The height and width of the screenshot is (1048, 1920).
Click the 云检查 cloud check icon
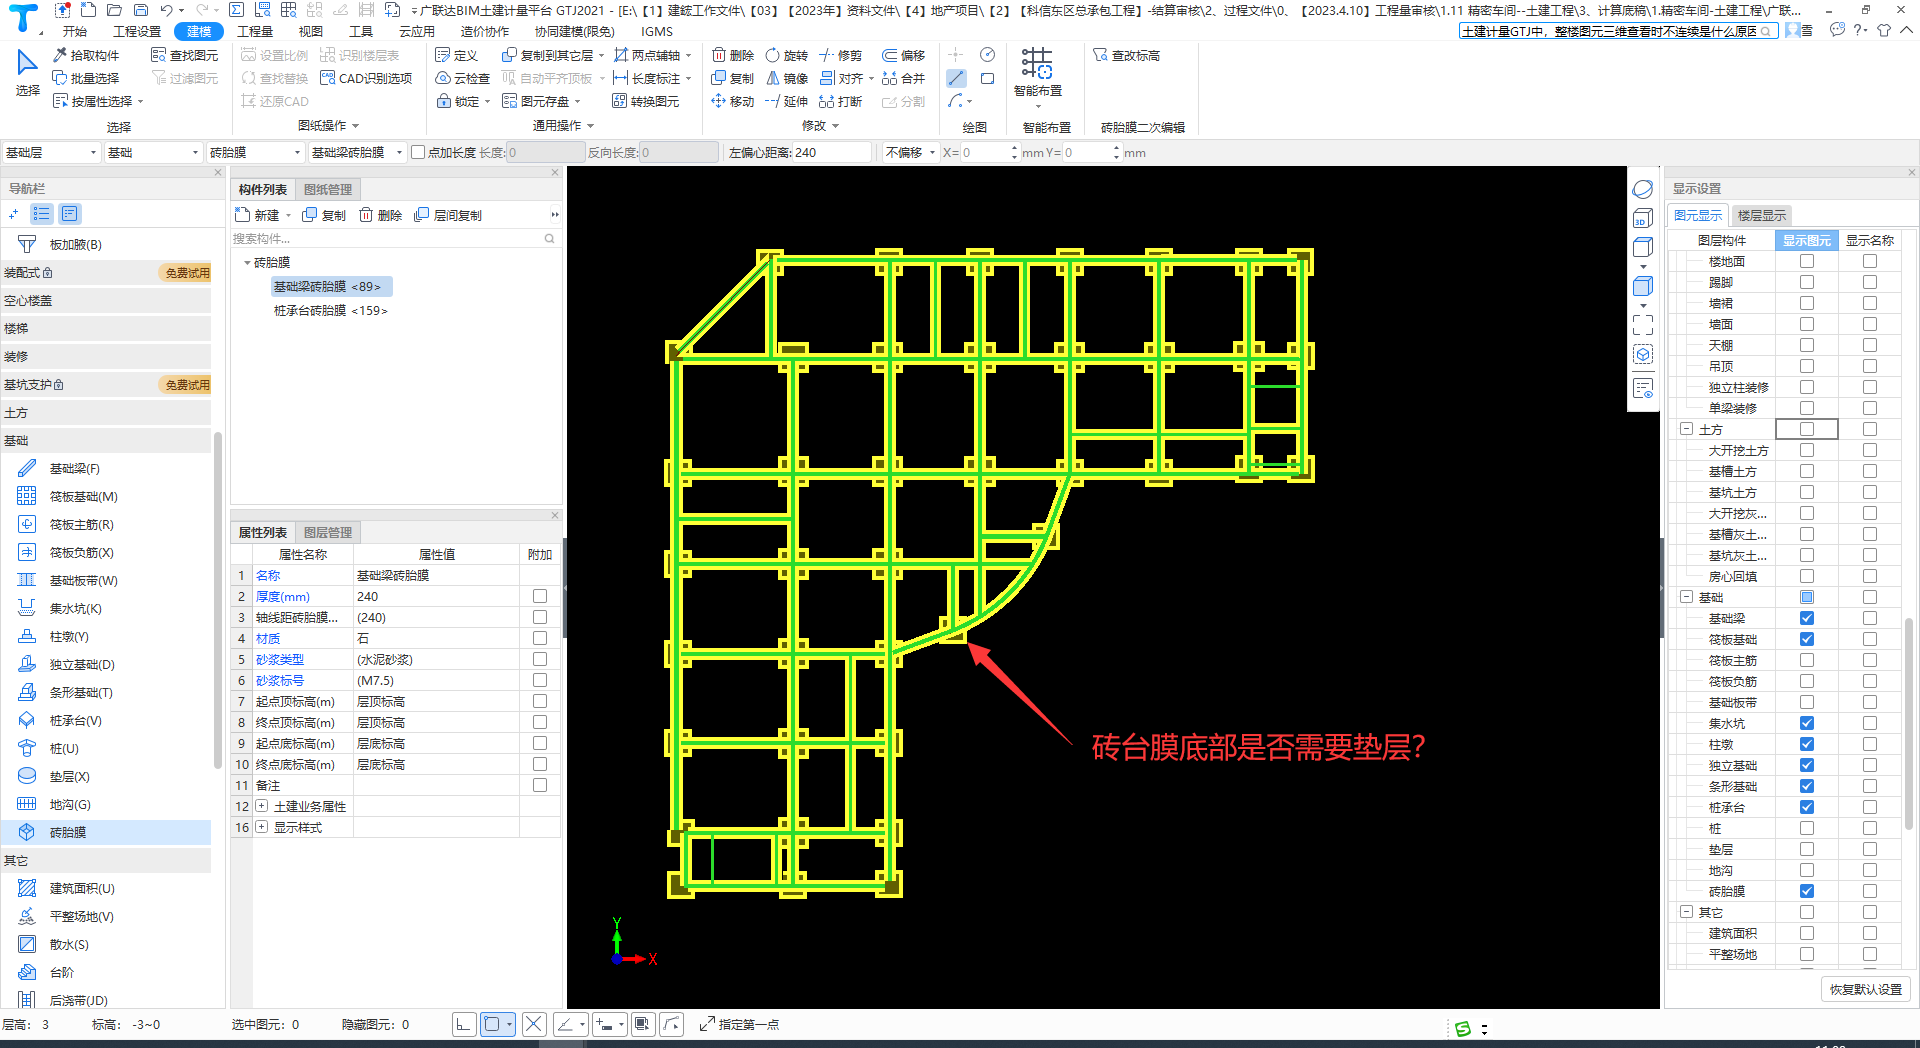click(x=442, y=78)
